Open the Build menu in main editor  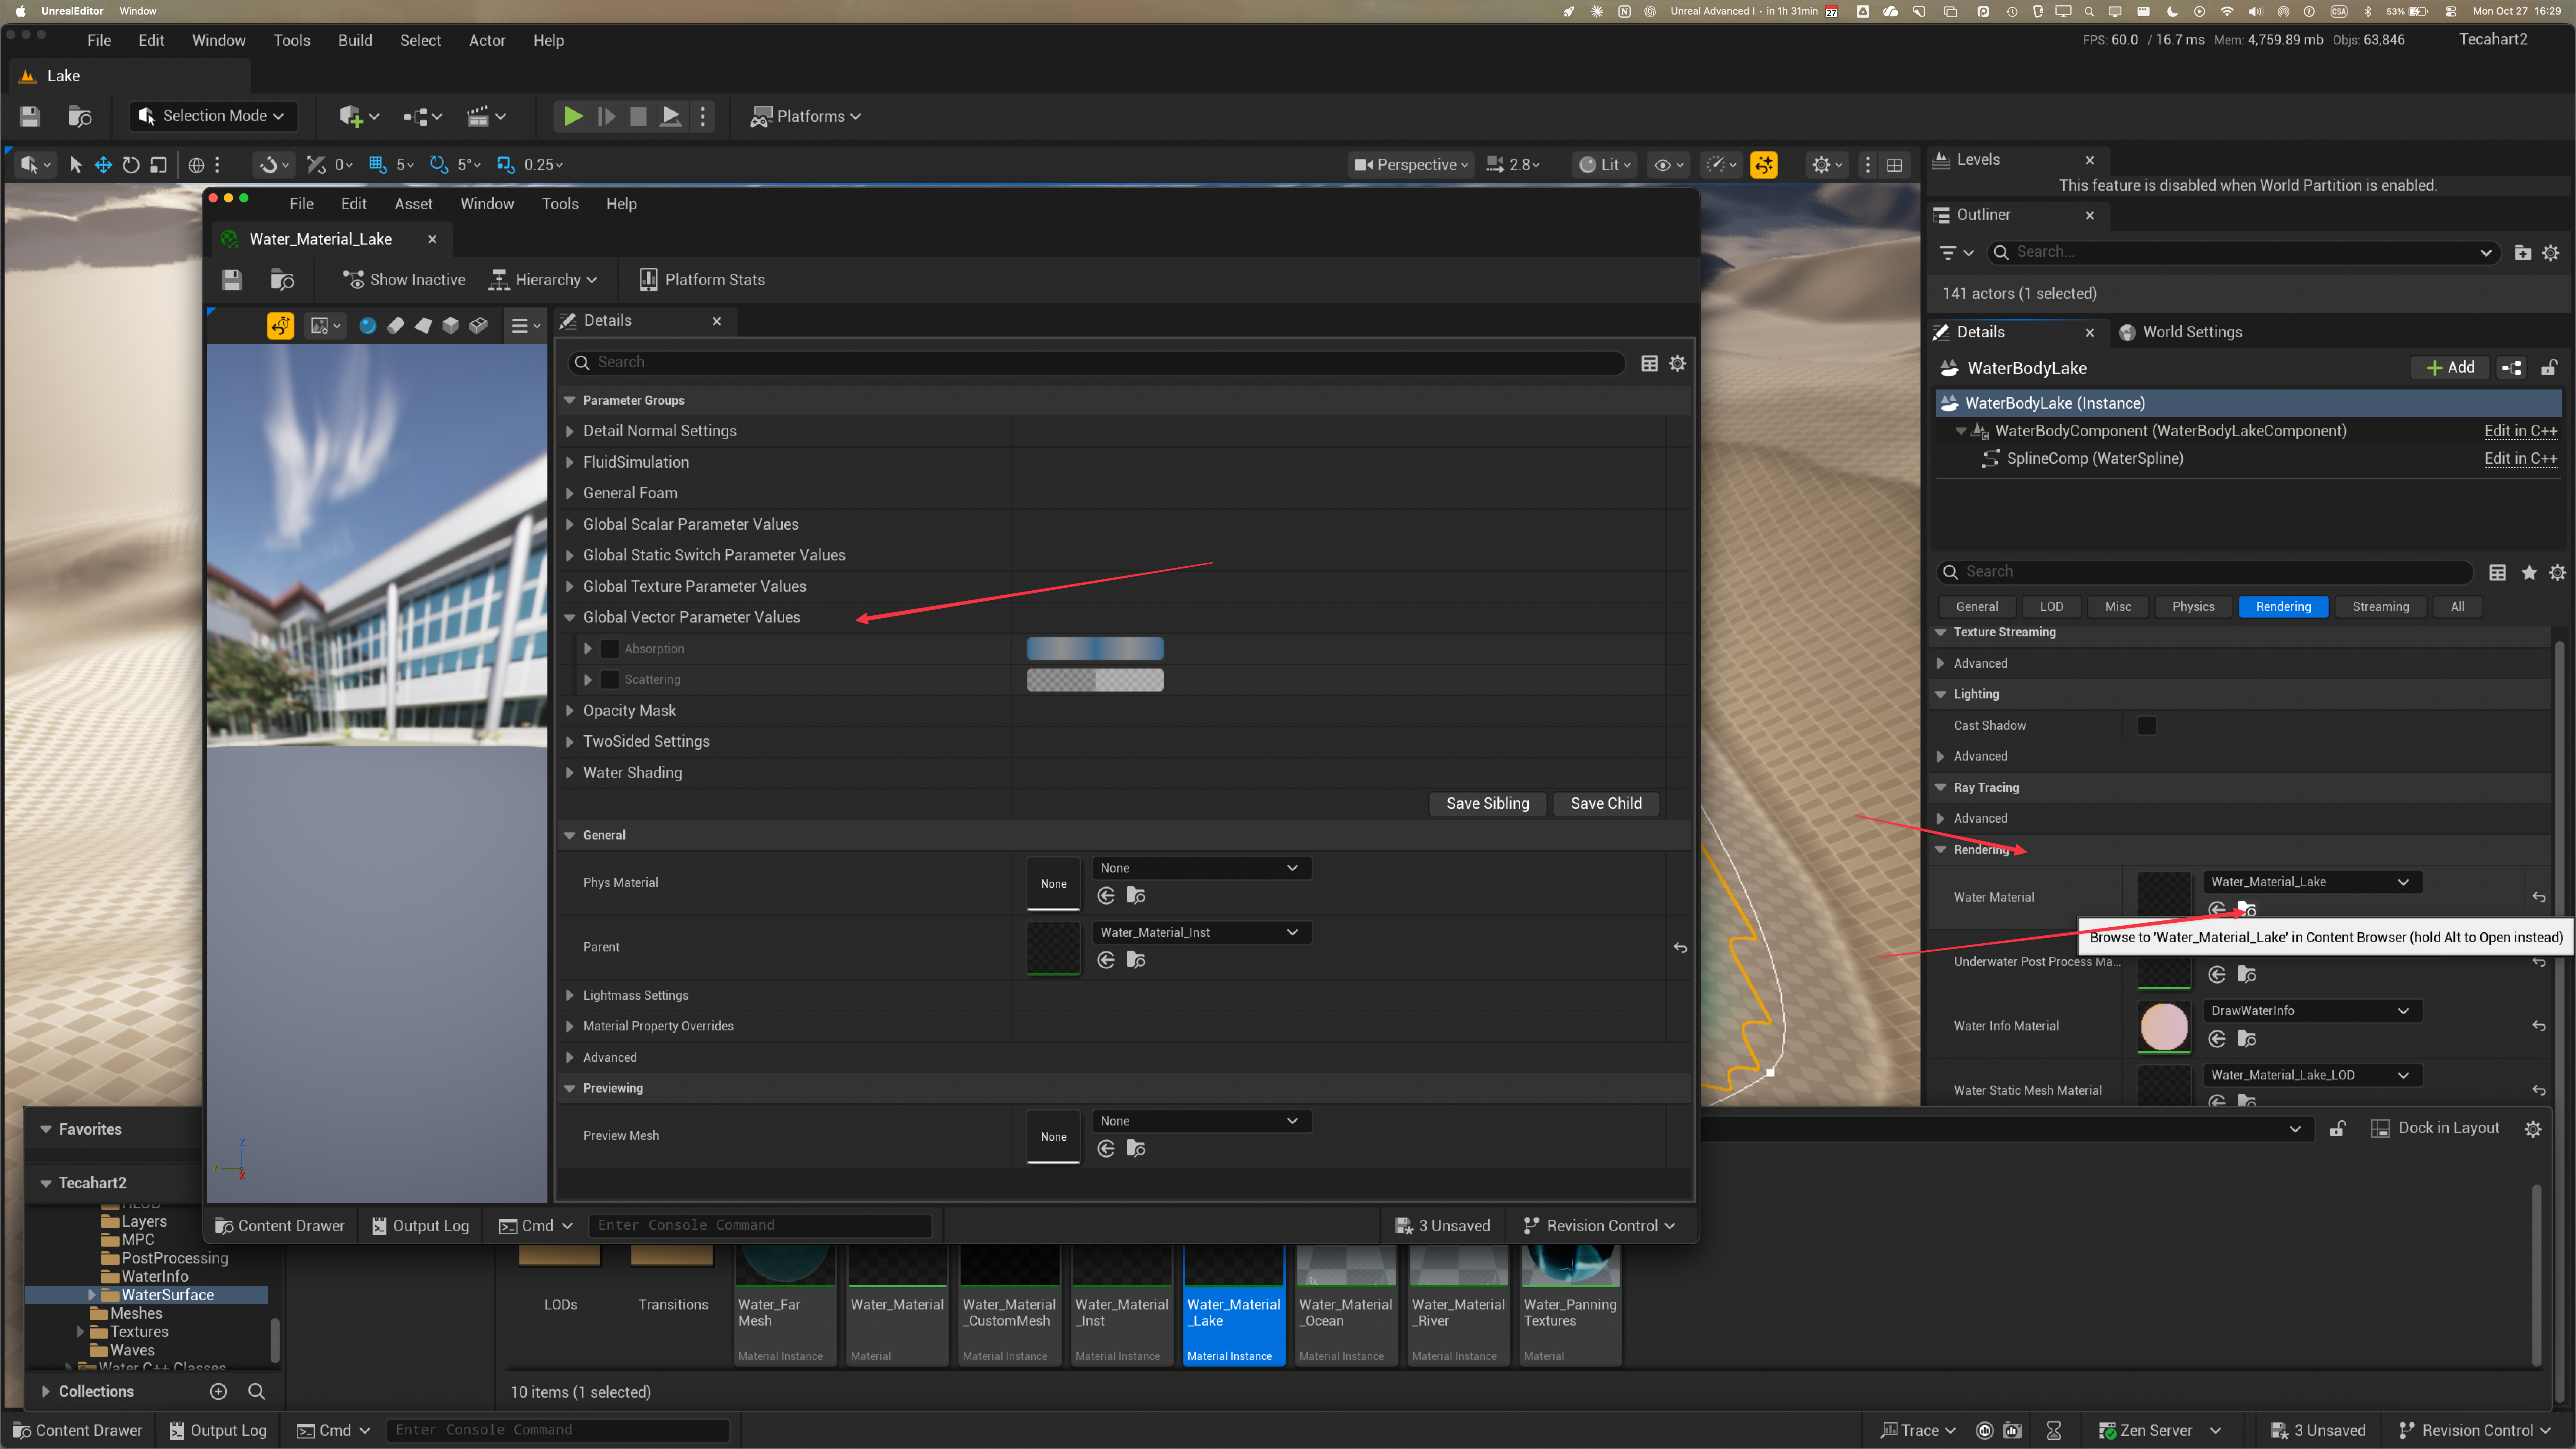[x=355, y=41]
